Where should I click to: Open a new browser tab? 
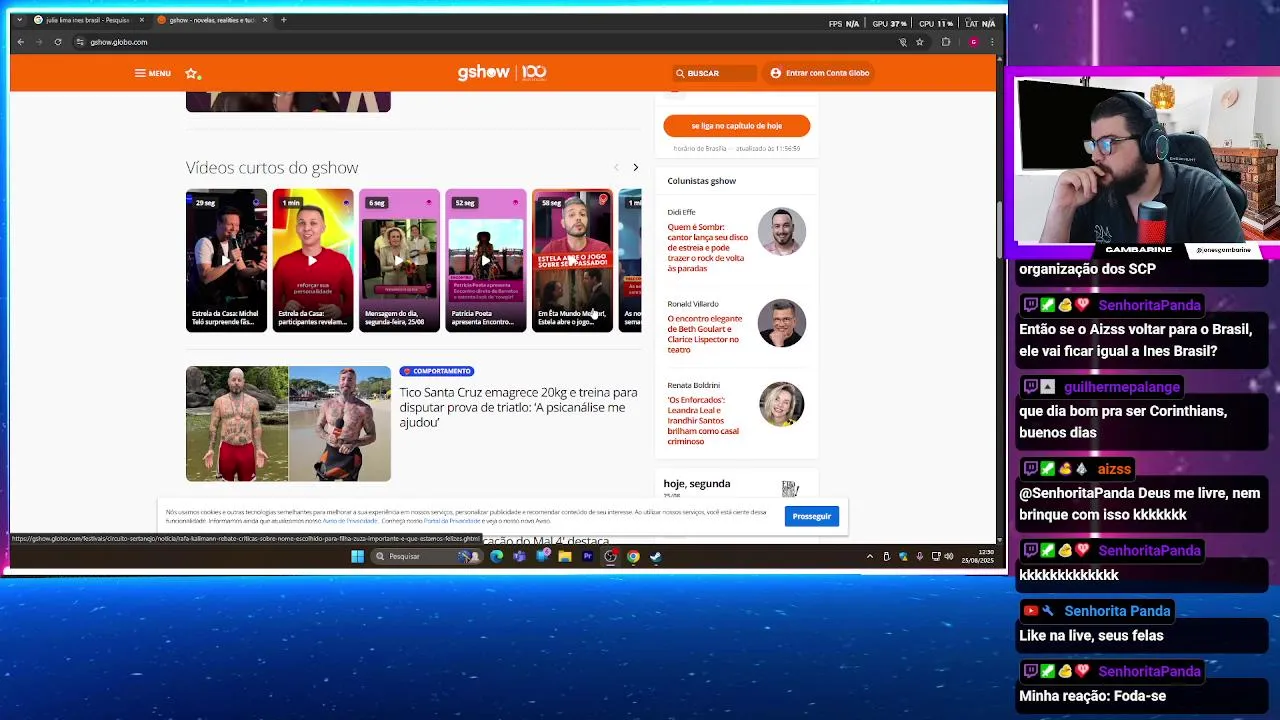(x=284, y=20)
